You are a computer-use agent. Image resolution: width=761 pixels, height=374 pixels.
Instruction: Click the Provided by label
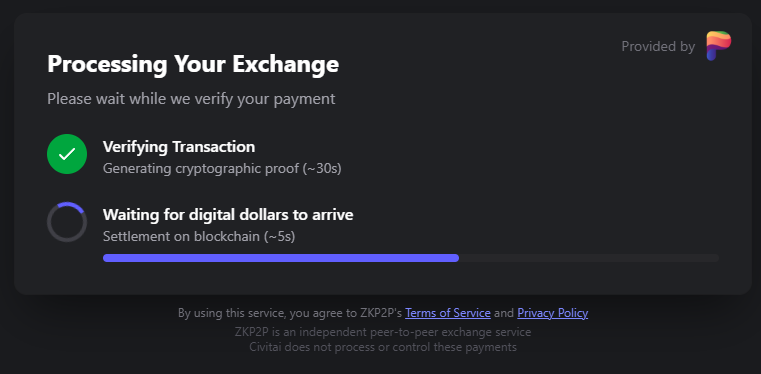(x=658, y=47)
